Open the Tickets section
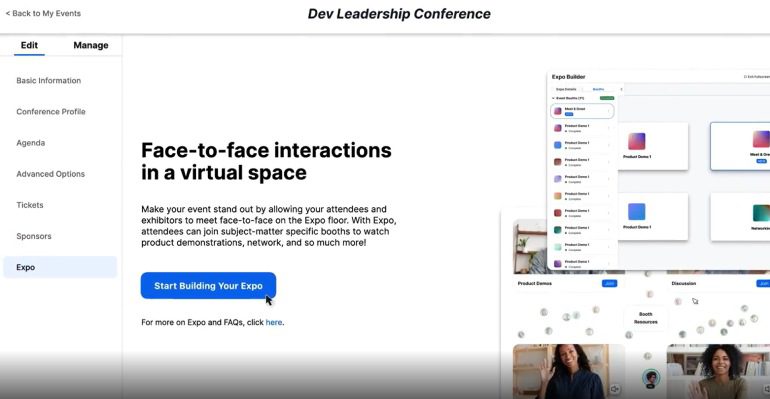Image resolution: width=770 pixels, height=399 pixels. pyautogui.click(x=30, y=205)
